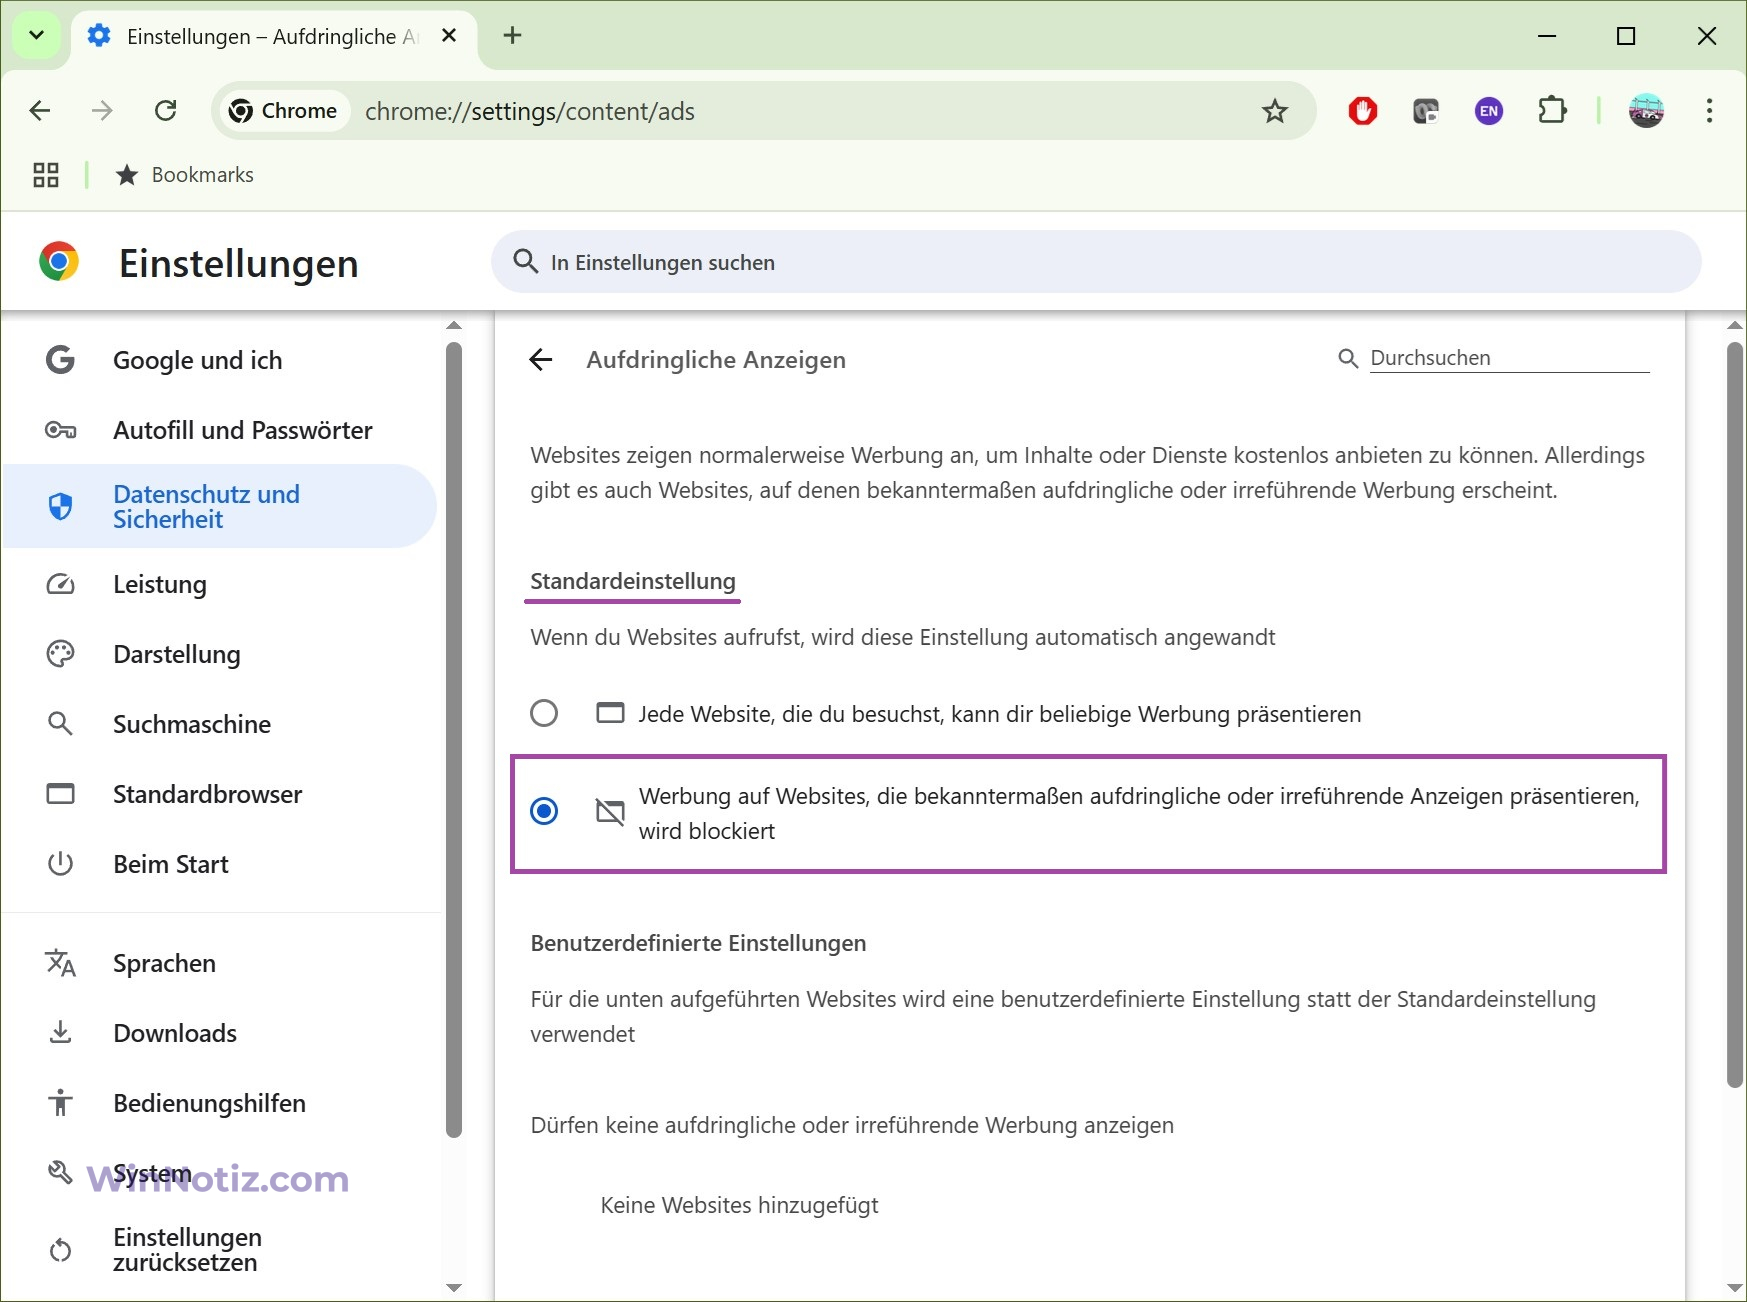
Task: Open the tab search dropdown arrow
Action: point(36,36)
